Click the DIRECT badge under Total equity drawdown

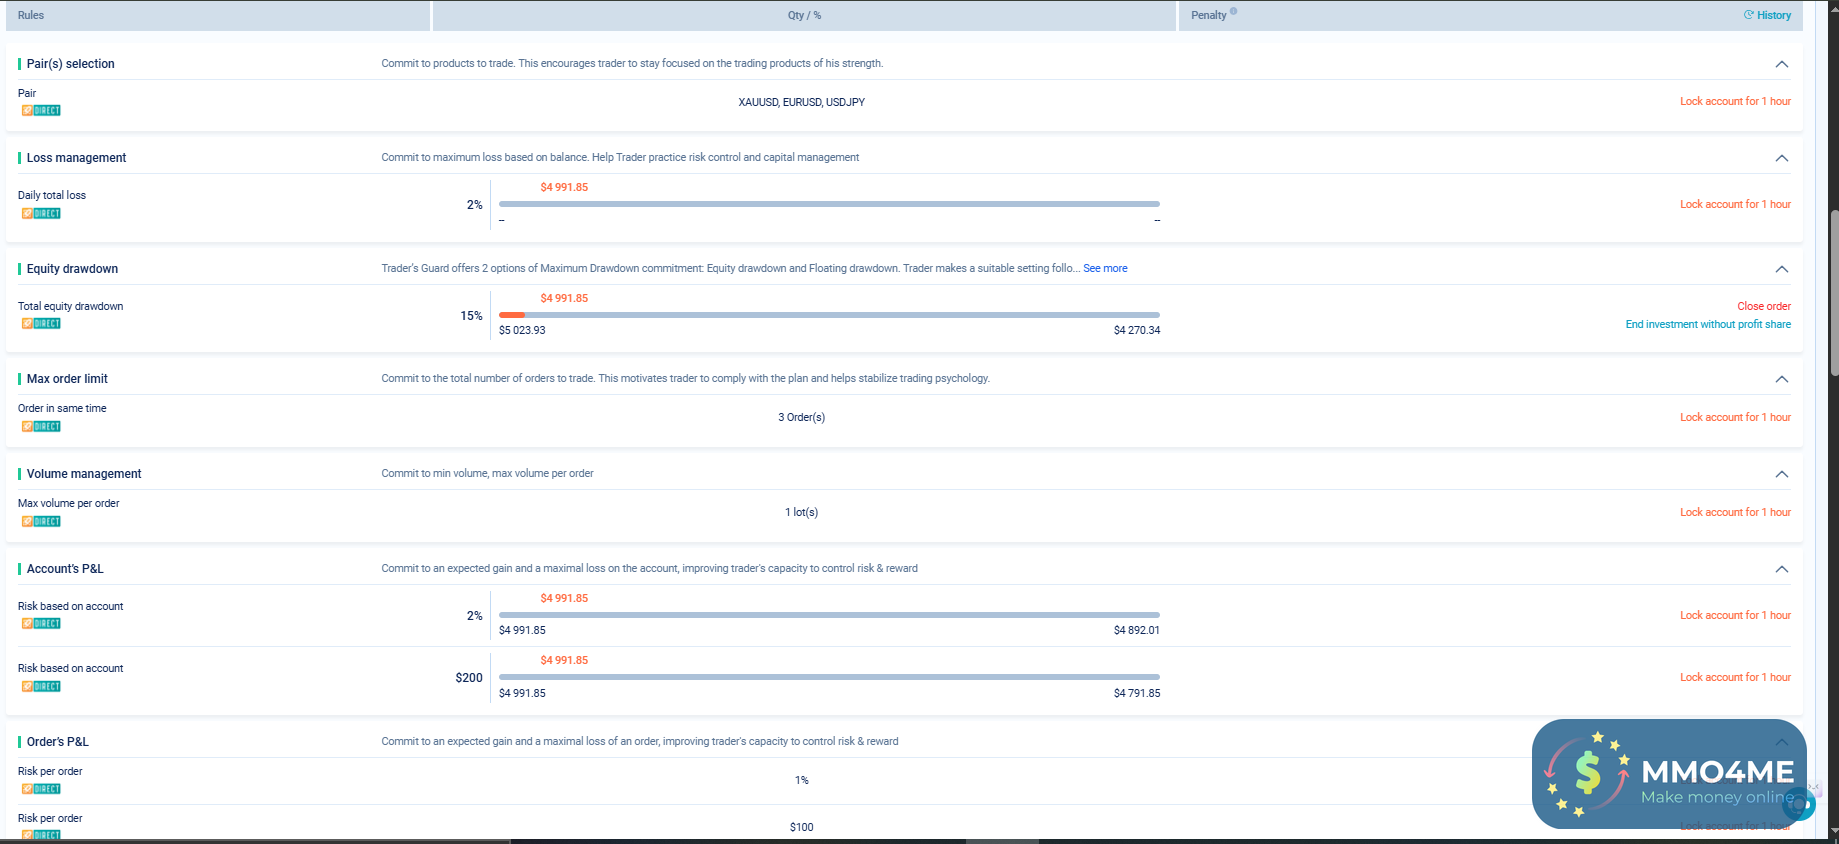coord(41,323)
